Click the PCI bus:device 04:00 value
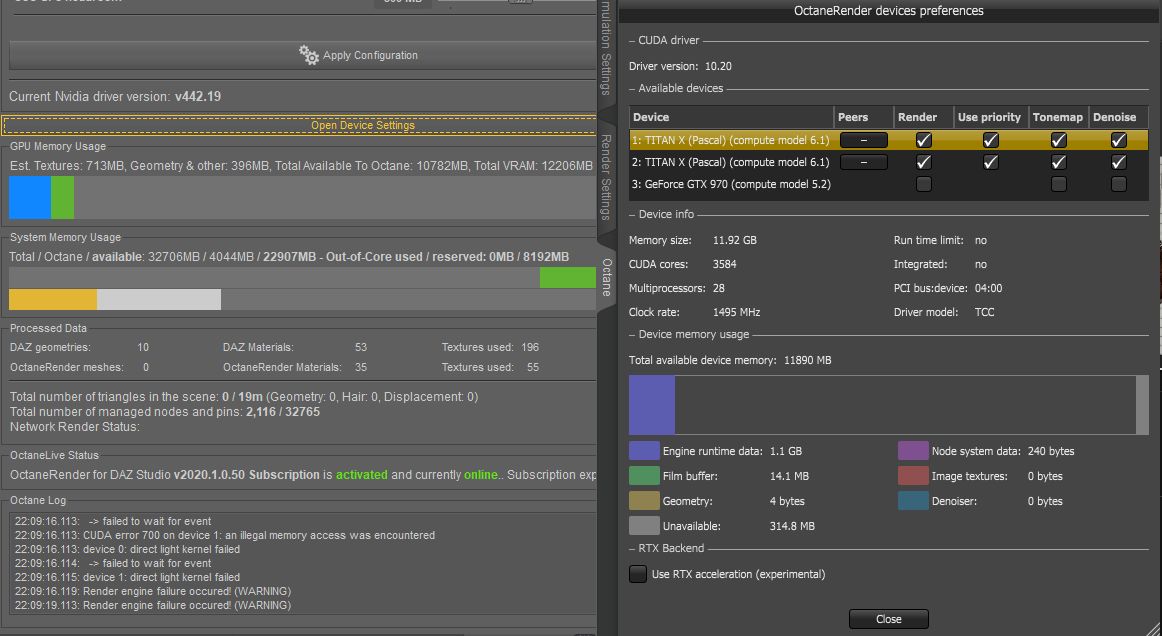Image resolution: width=1162 pixels, height=636 pixels. 989,288
